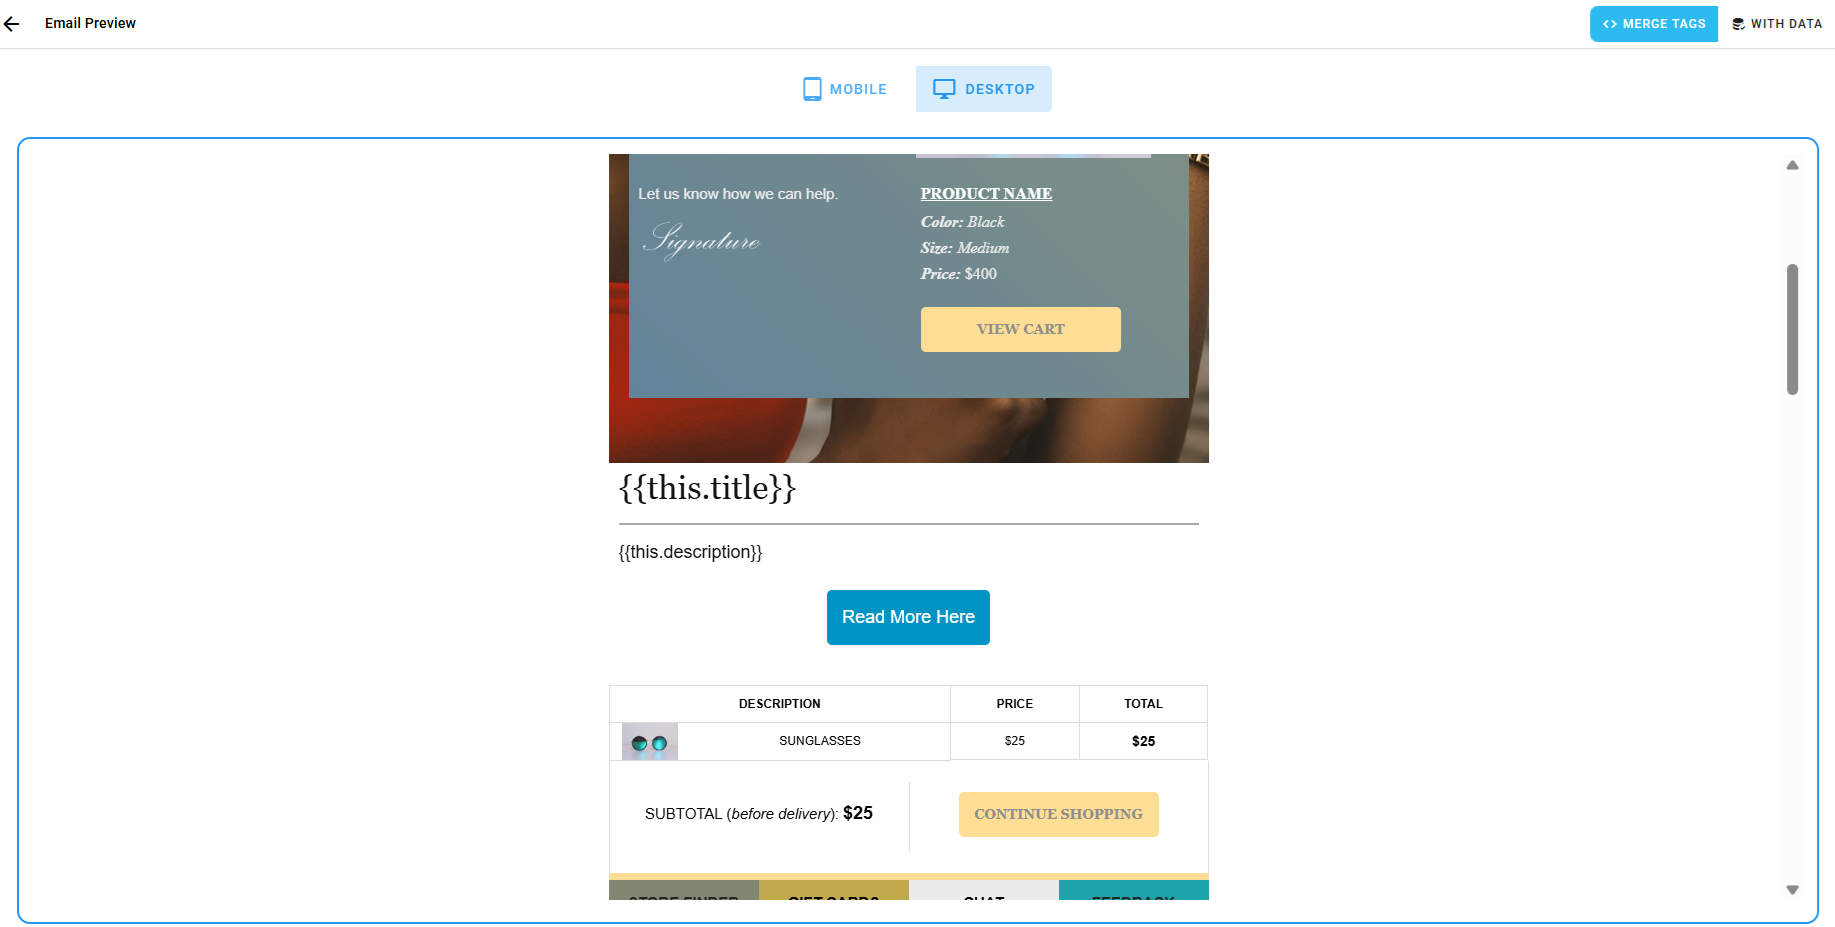Click the PRICE column header
The height and width of the screenshot is (927, 1835).
click(x=1015, y=704)
